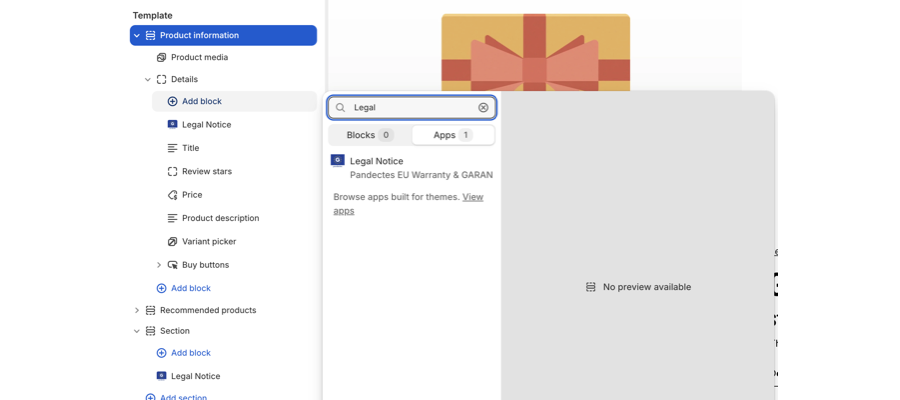Open the Product media block
The image size is (900, 400).
(199, 57)
